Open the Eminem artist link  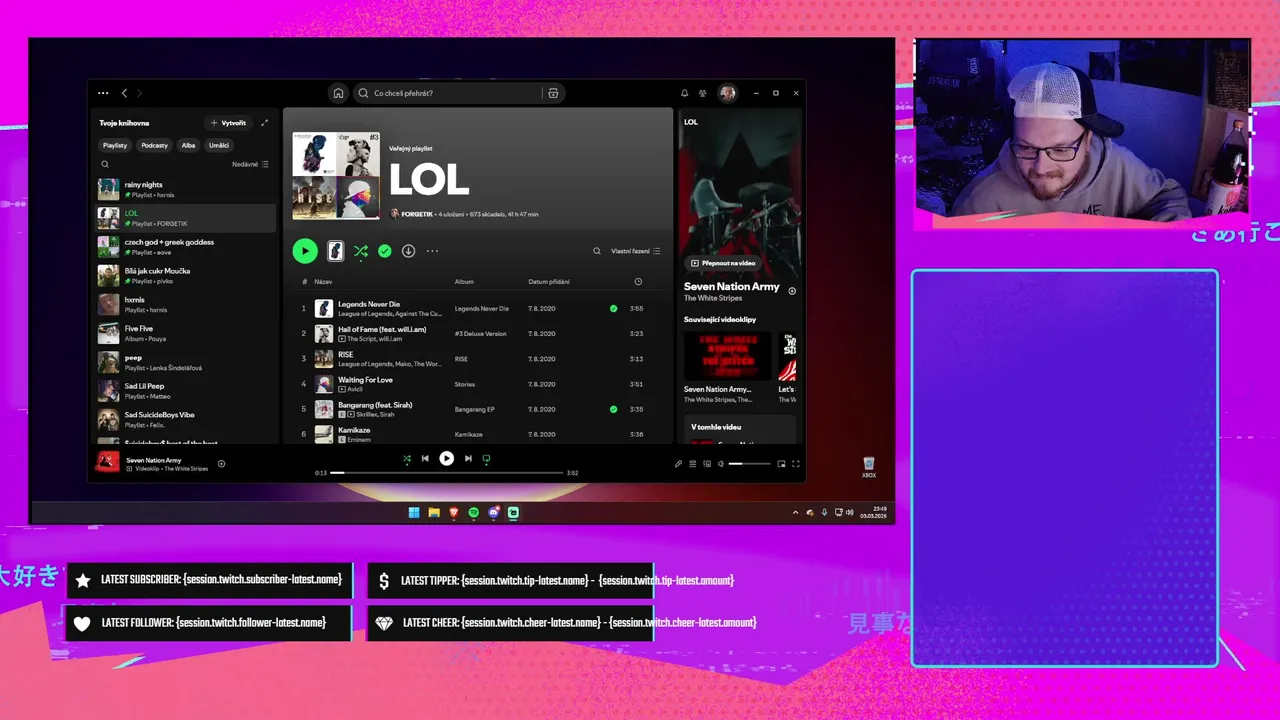(x=359, y=440)
